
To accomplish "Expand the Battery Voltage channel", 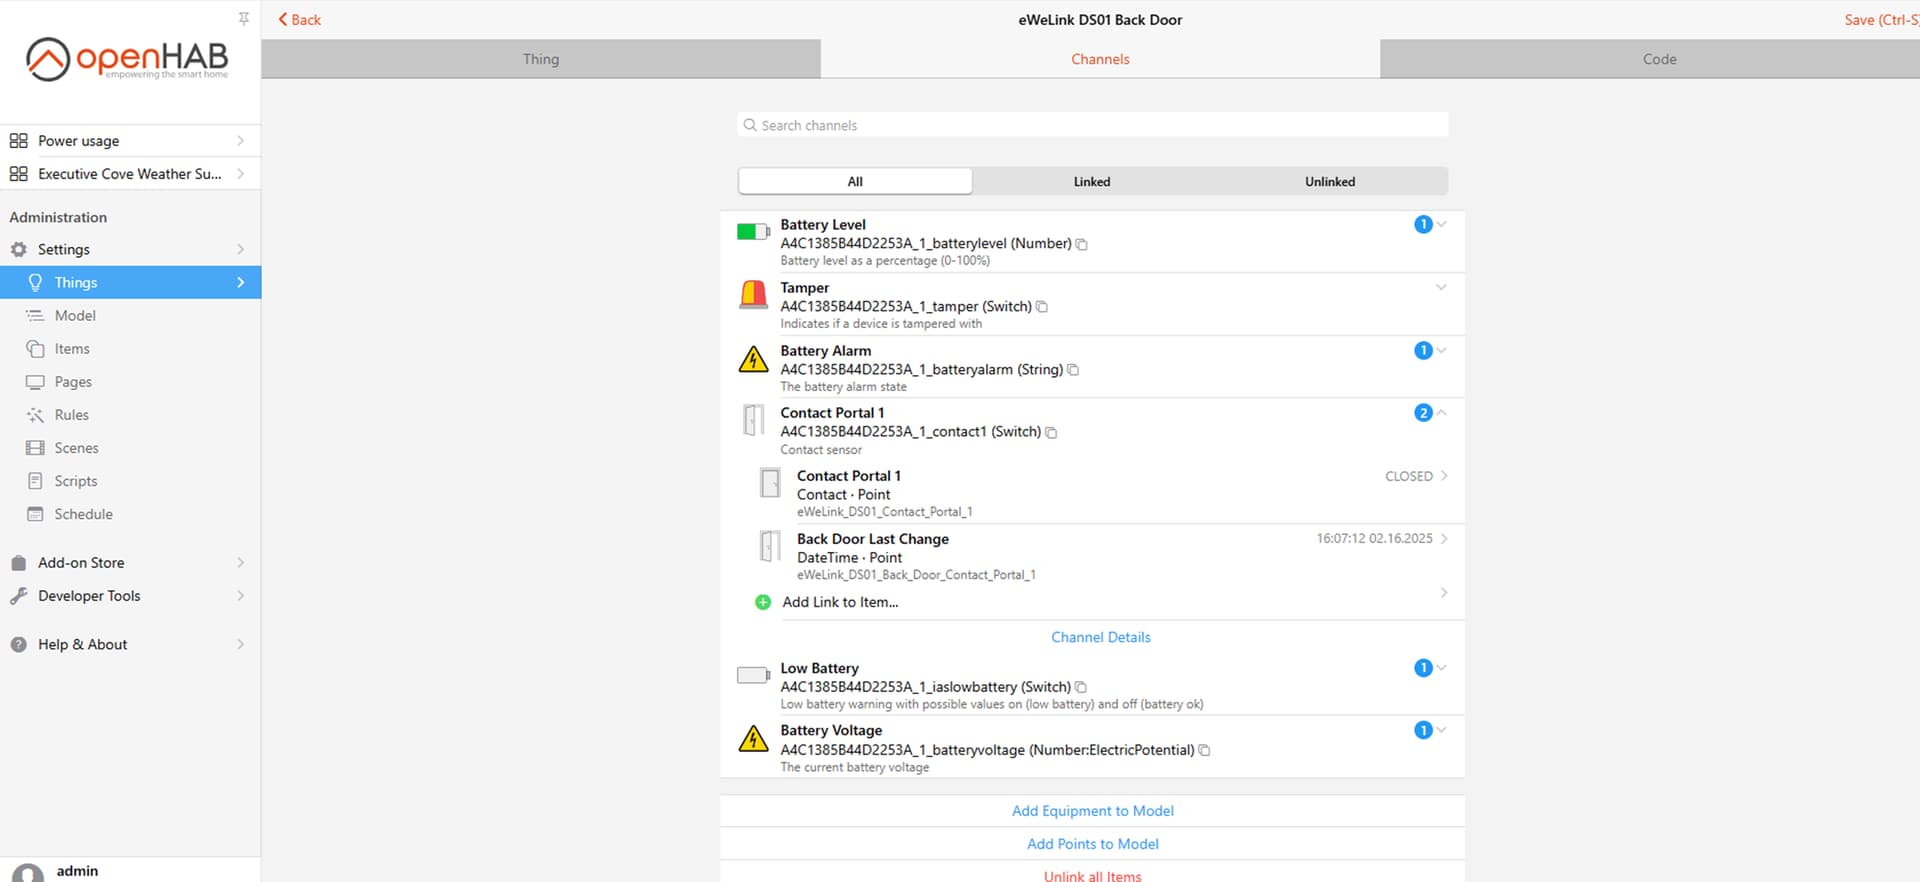I will [1441, 730].
